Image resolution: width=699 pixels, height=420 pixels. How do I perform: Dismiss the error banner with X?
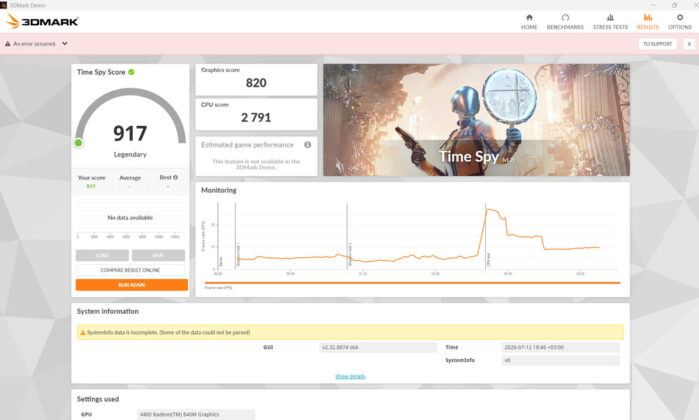click(x=689, y=44)
